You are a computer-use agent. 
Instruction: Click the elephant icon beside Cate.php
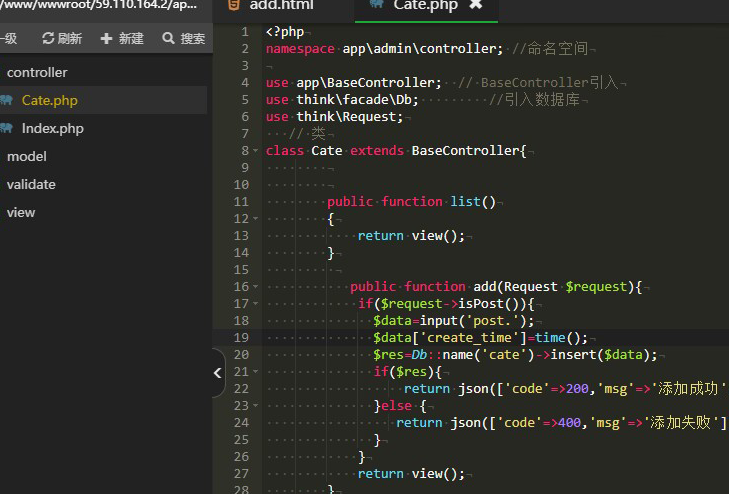click(x=7, y=100)
